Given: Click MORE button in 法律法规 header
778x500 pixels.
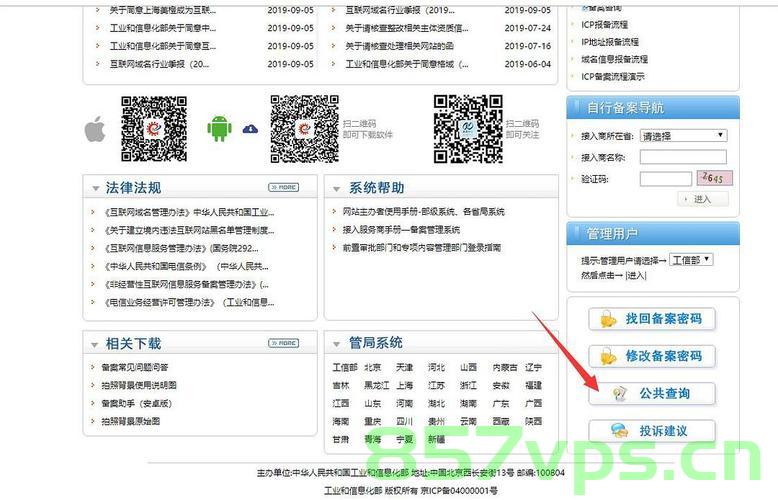Looking at the screenshot, I should pos(284,188).
